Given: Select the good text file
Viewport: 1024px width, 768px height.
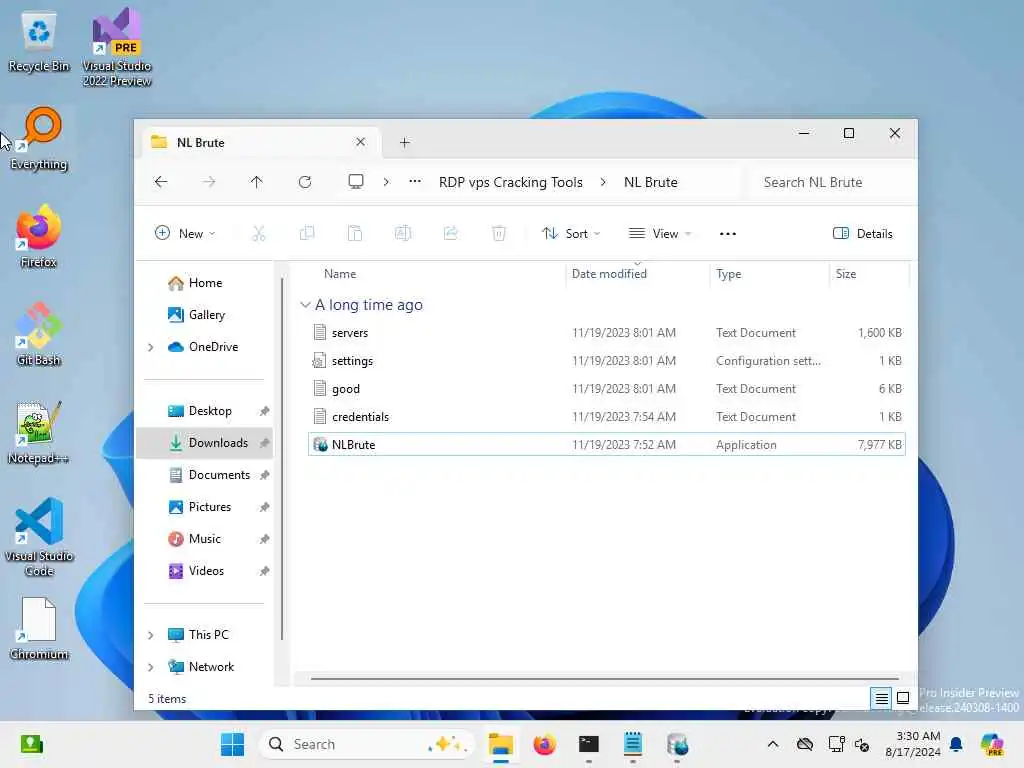Looking at the screenshot, I should point(606,389).
